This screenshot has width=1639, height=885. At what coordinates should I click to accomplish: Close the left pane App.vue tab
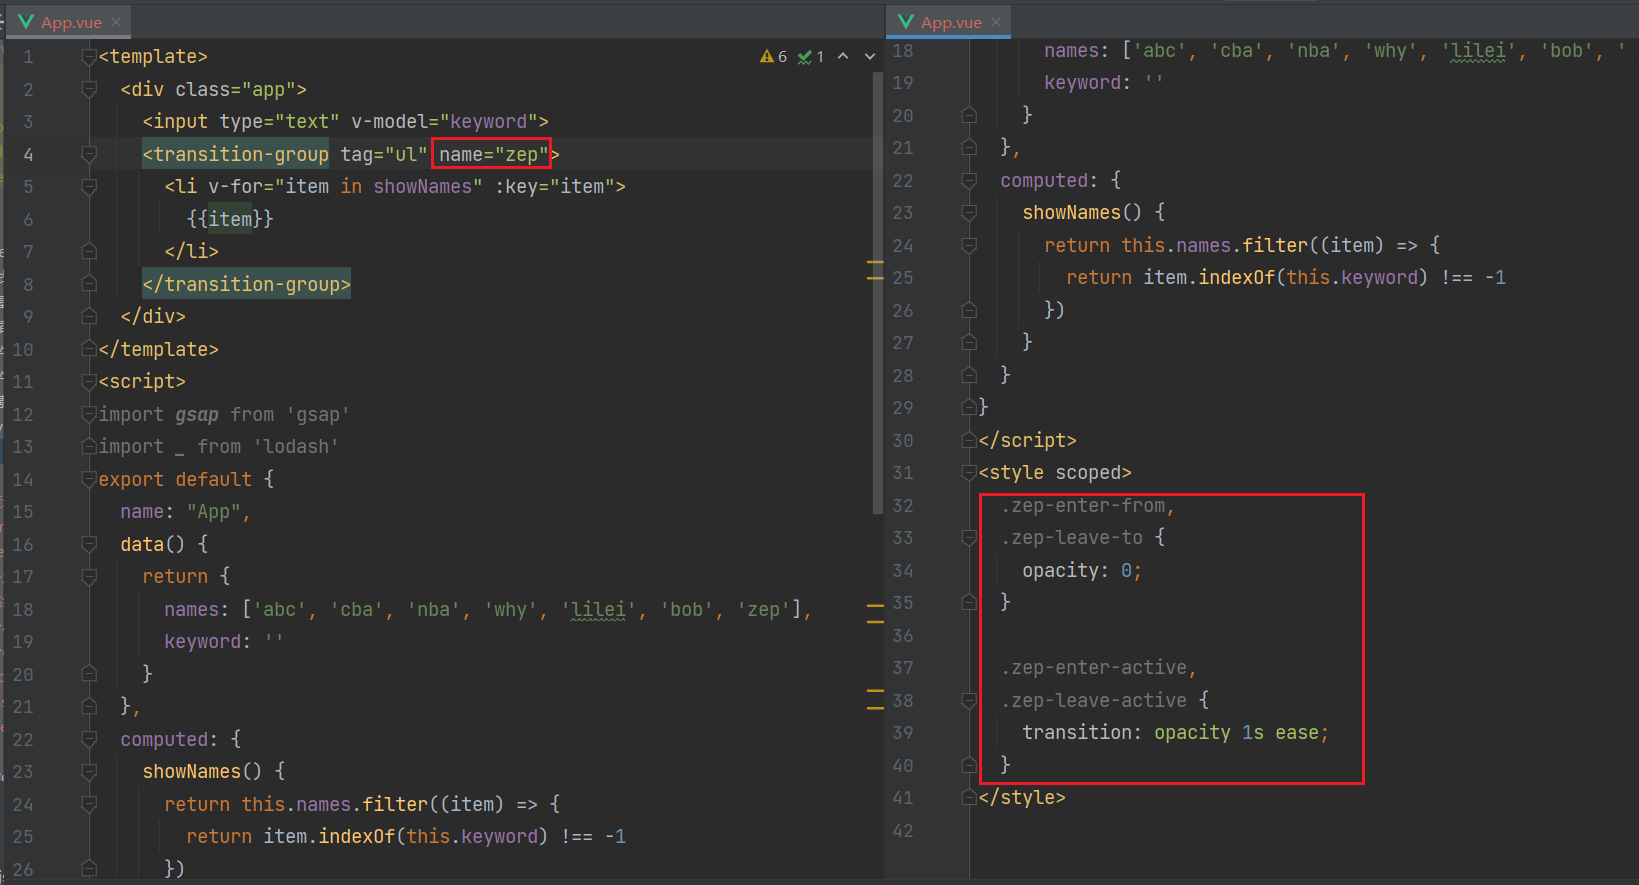[116, 22]
